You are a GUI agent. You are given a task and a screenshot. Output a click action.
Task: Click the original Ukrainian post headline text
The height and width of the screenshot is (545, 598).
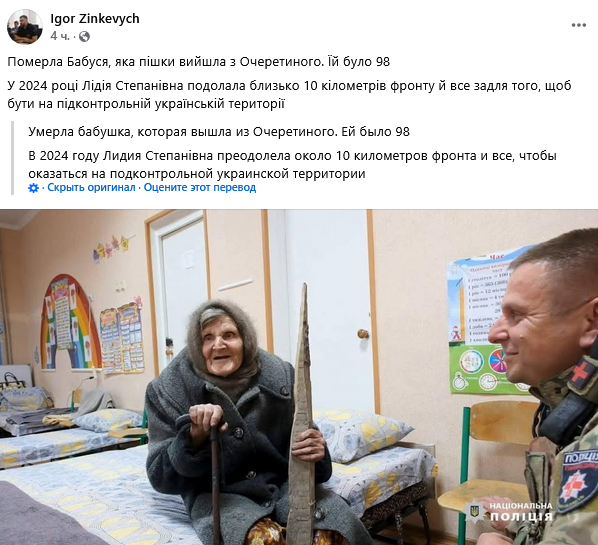[199, 62]
